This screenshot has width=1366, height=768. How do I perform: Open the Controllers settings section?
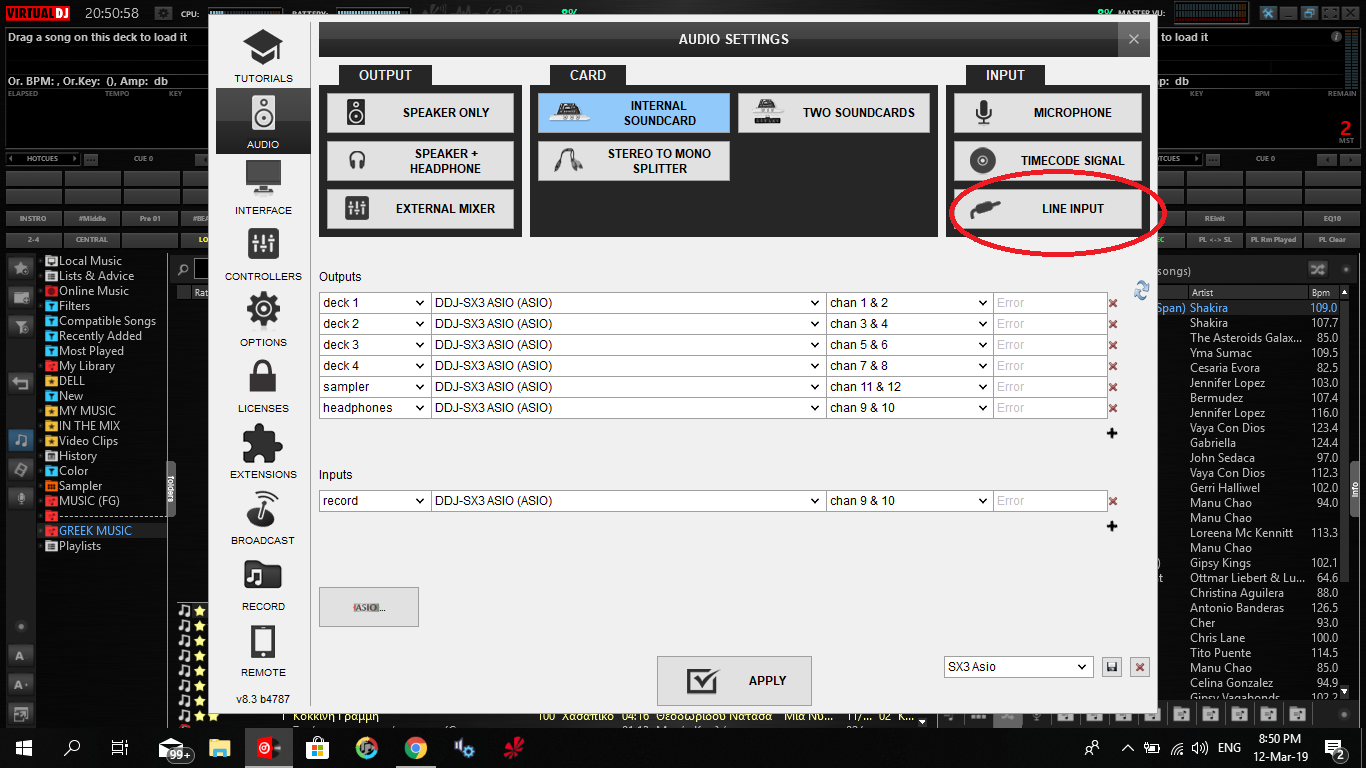tap(263, 253)
